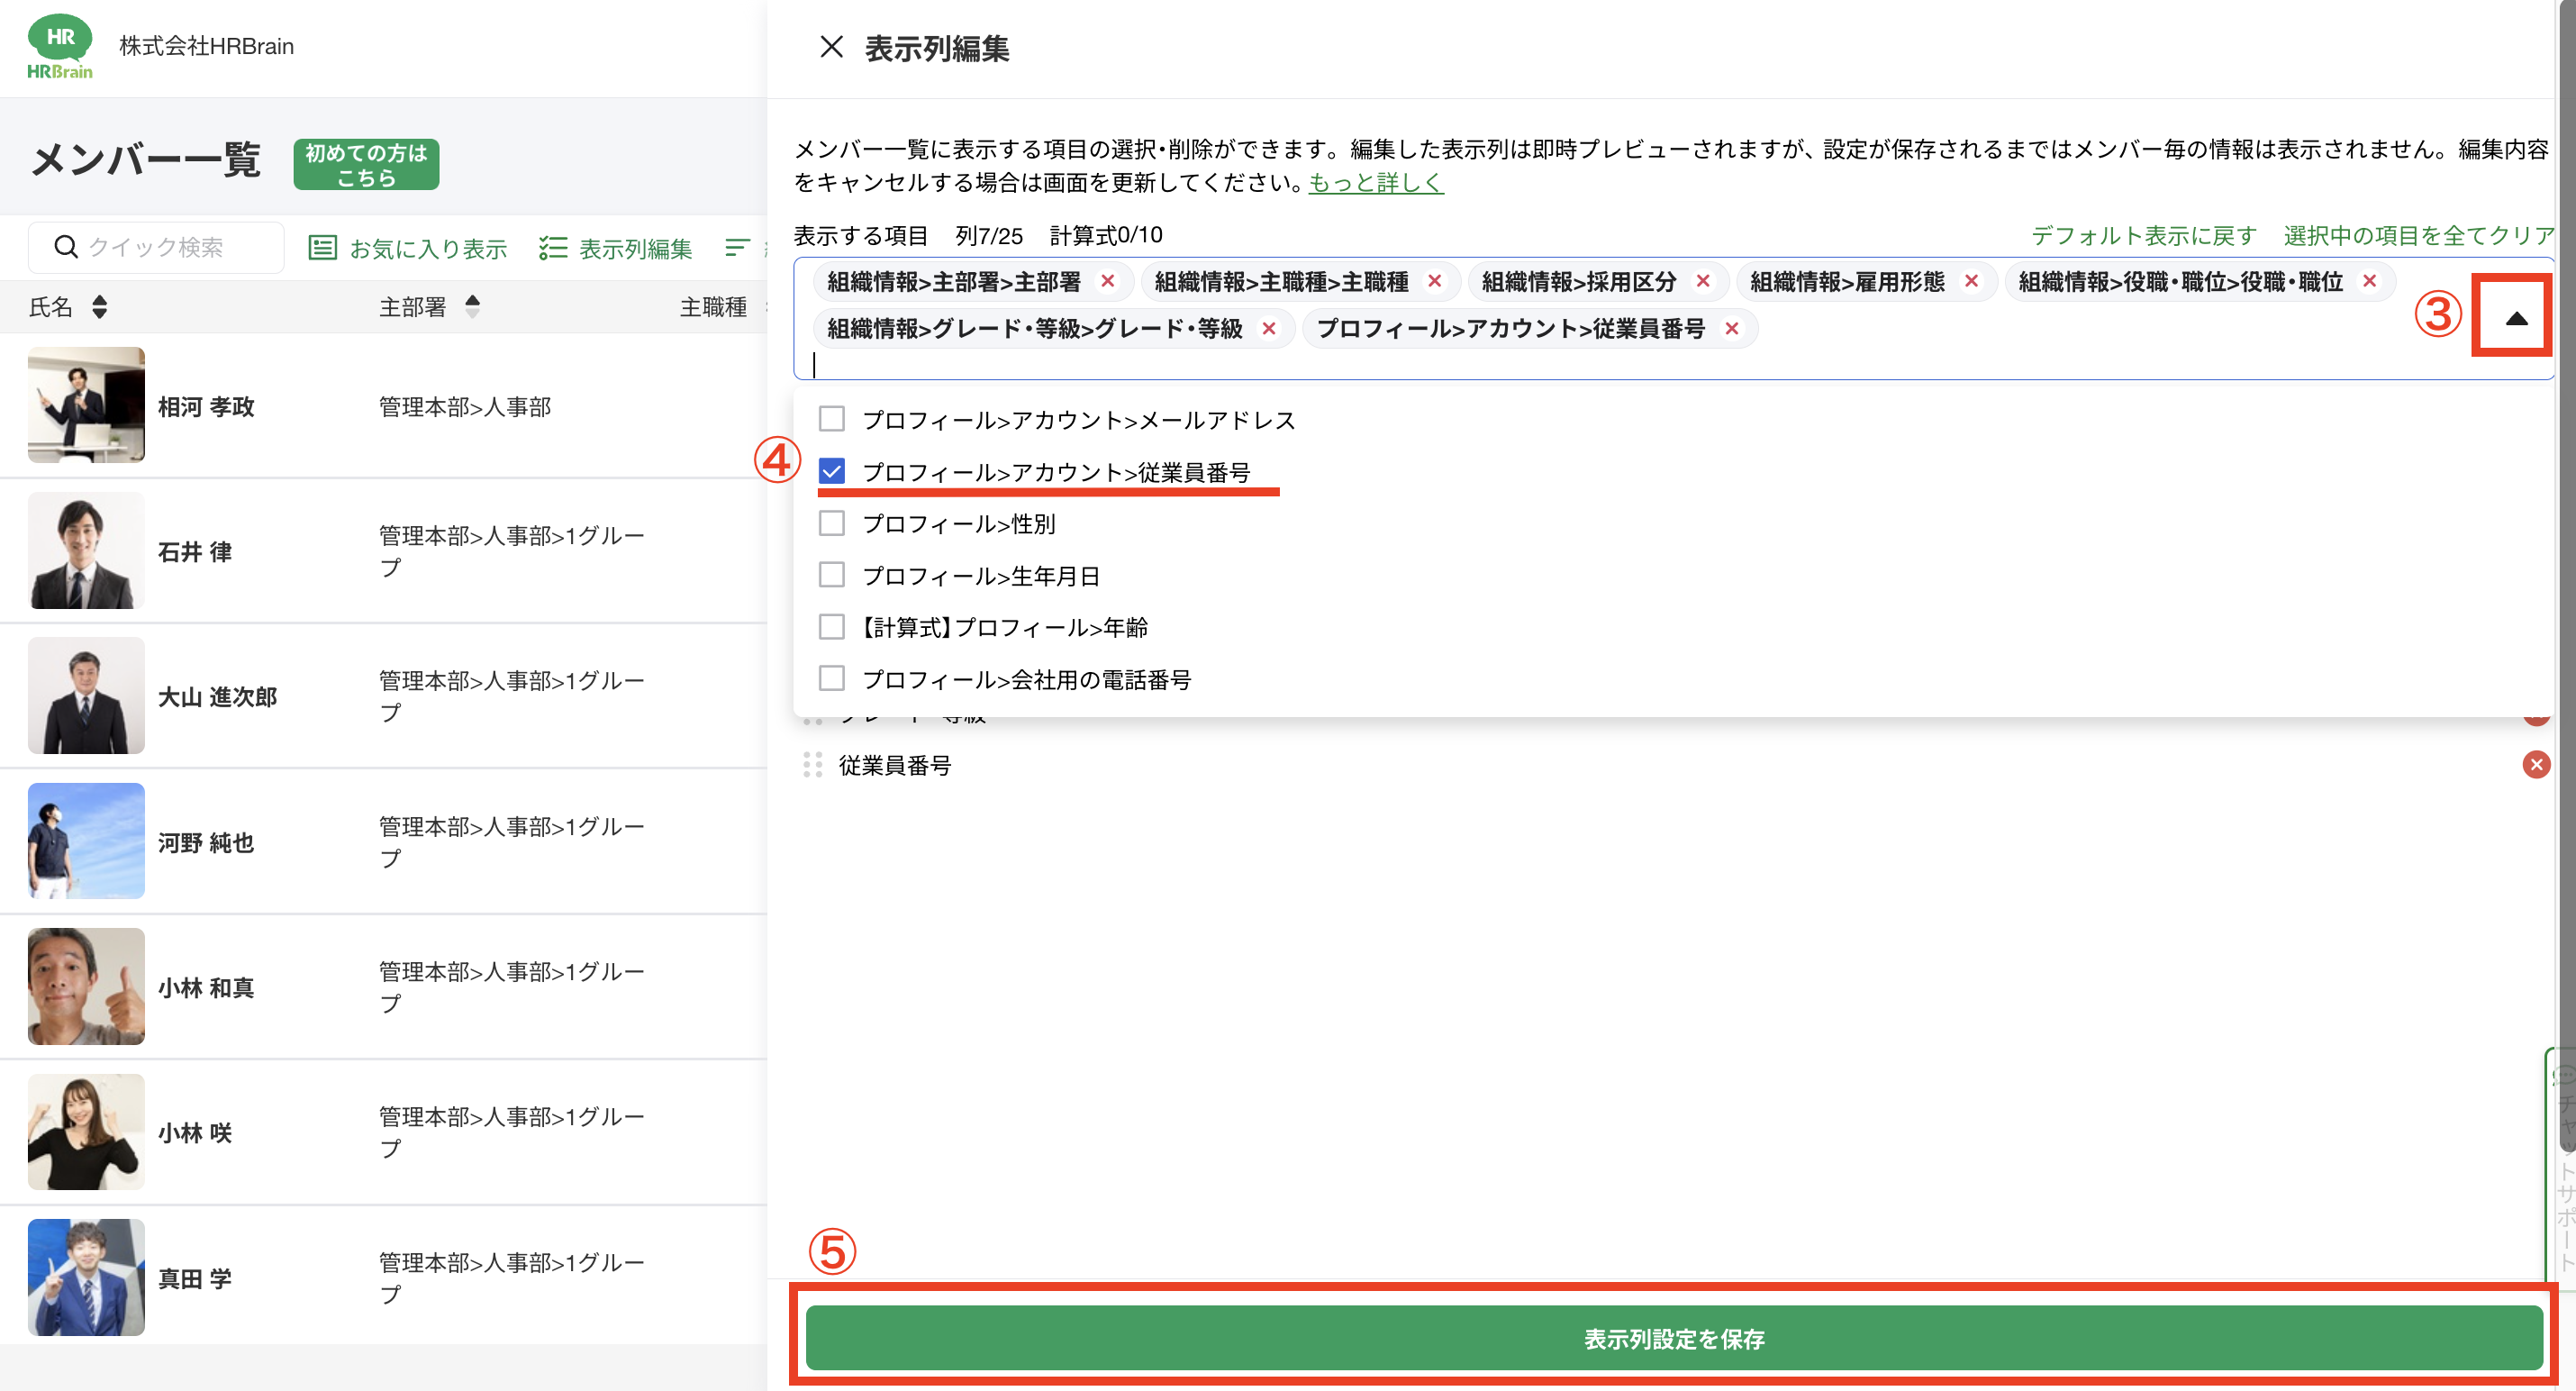2576x1391 pixels.
Task: Check プロフィール>アカウント>メールアドレス checkbox
Action: coord(831,419)
